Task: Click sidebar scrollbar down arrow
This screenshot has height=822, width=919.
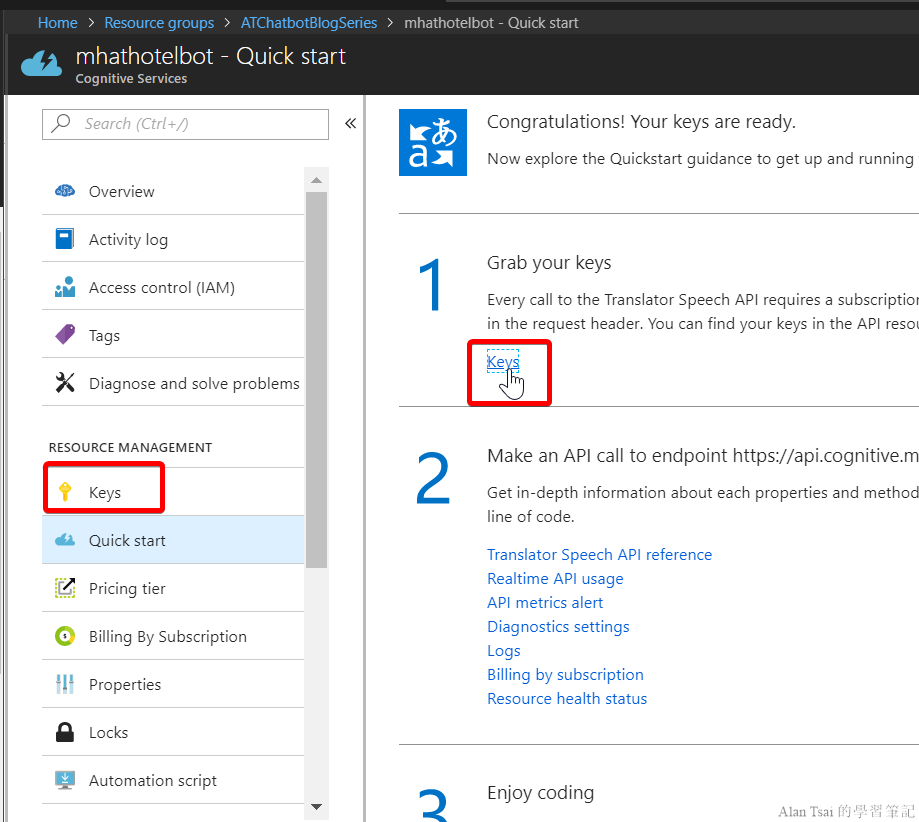Action: point(316,807)
